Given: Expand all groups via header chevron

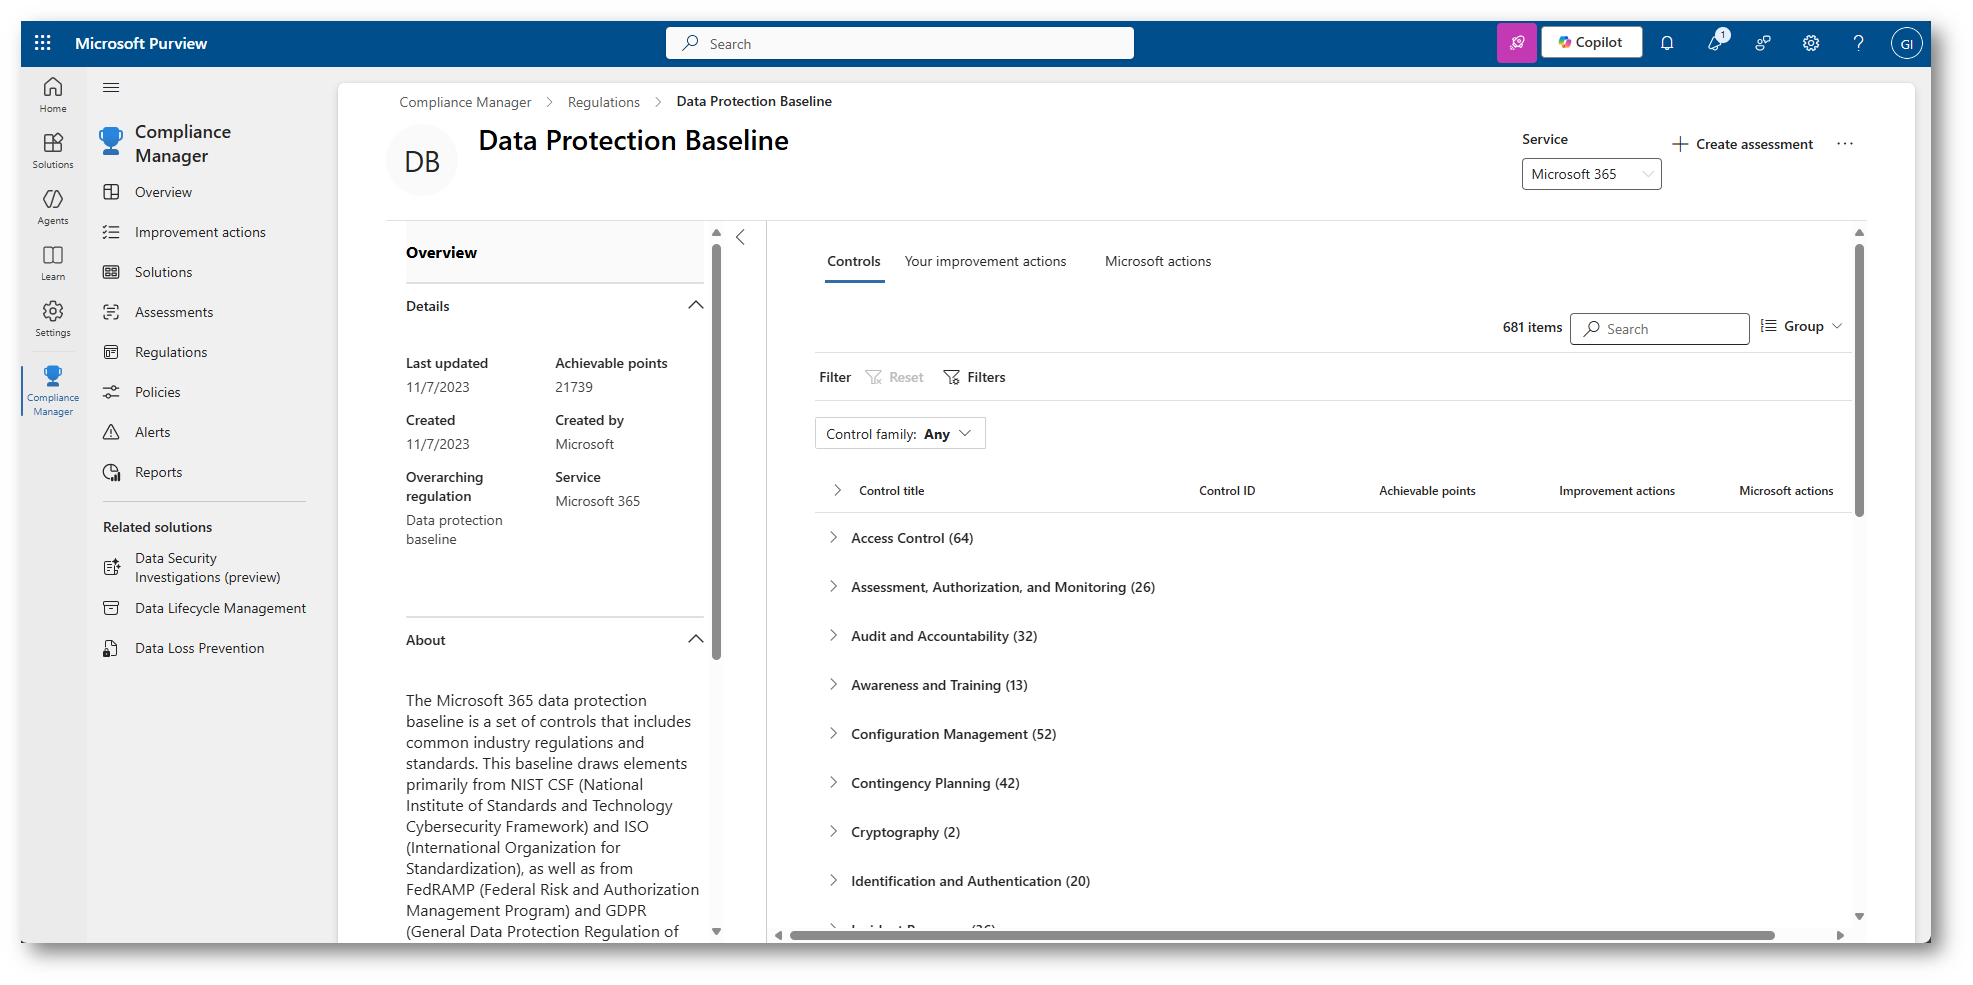Looking at the screenshot, I should click(x=837, y=490).
